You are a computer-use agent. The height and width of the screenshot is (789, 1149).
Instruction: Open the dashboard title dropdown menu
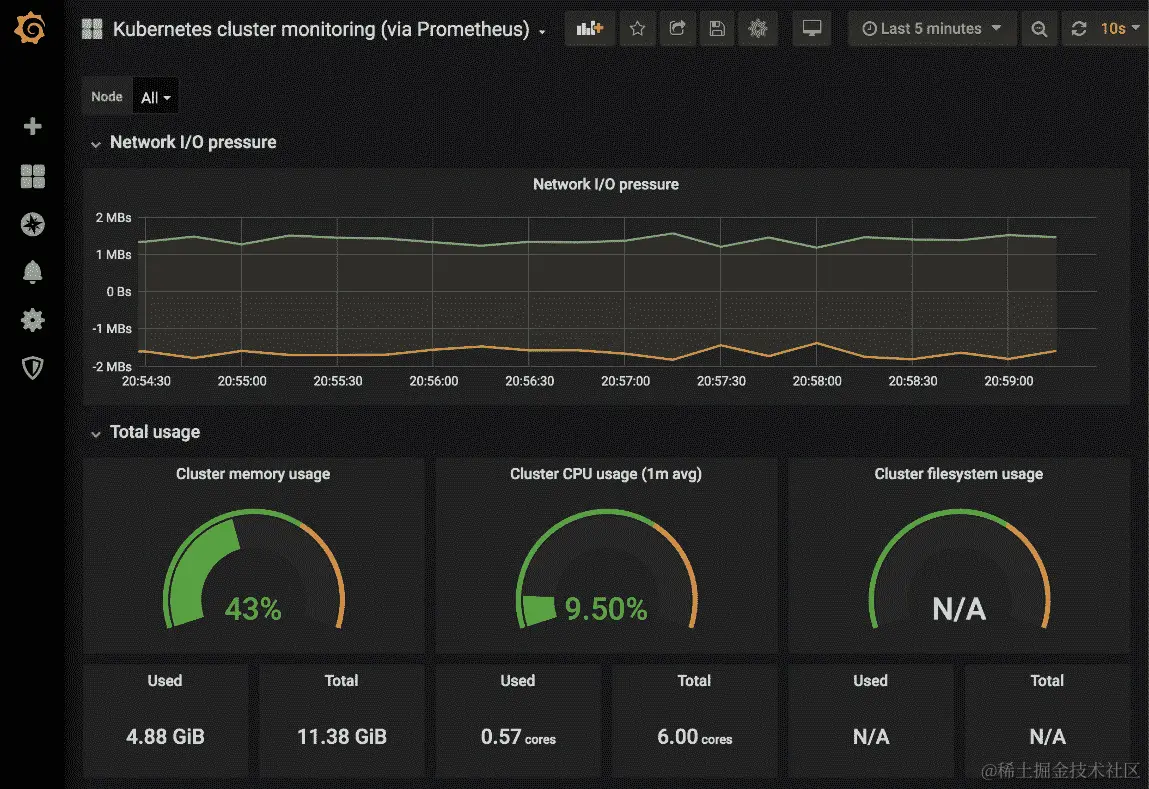[543, 30]
